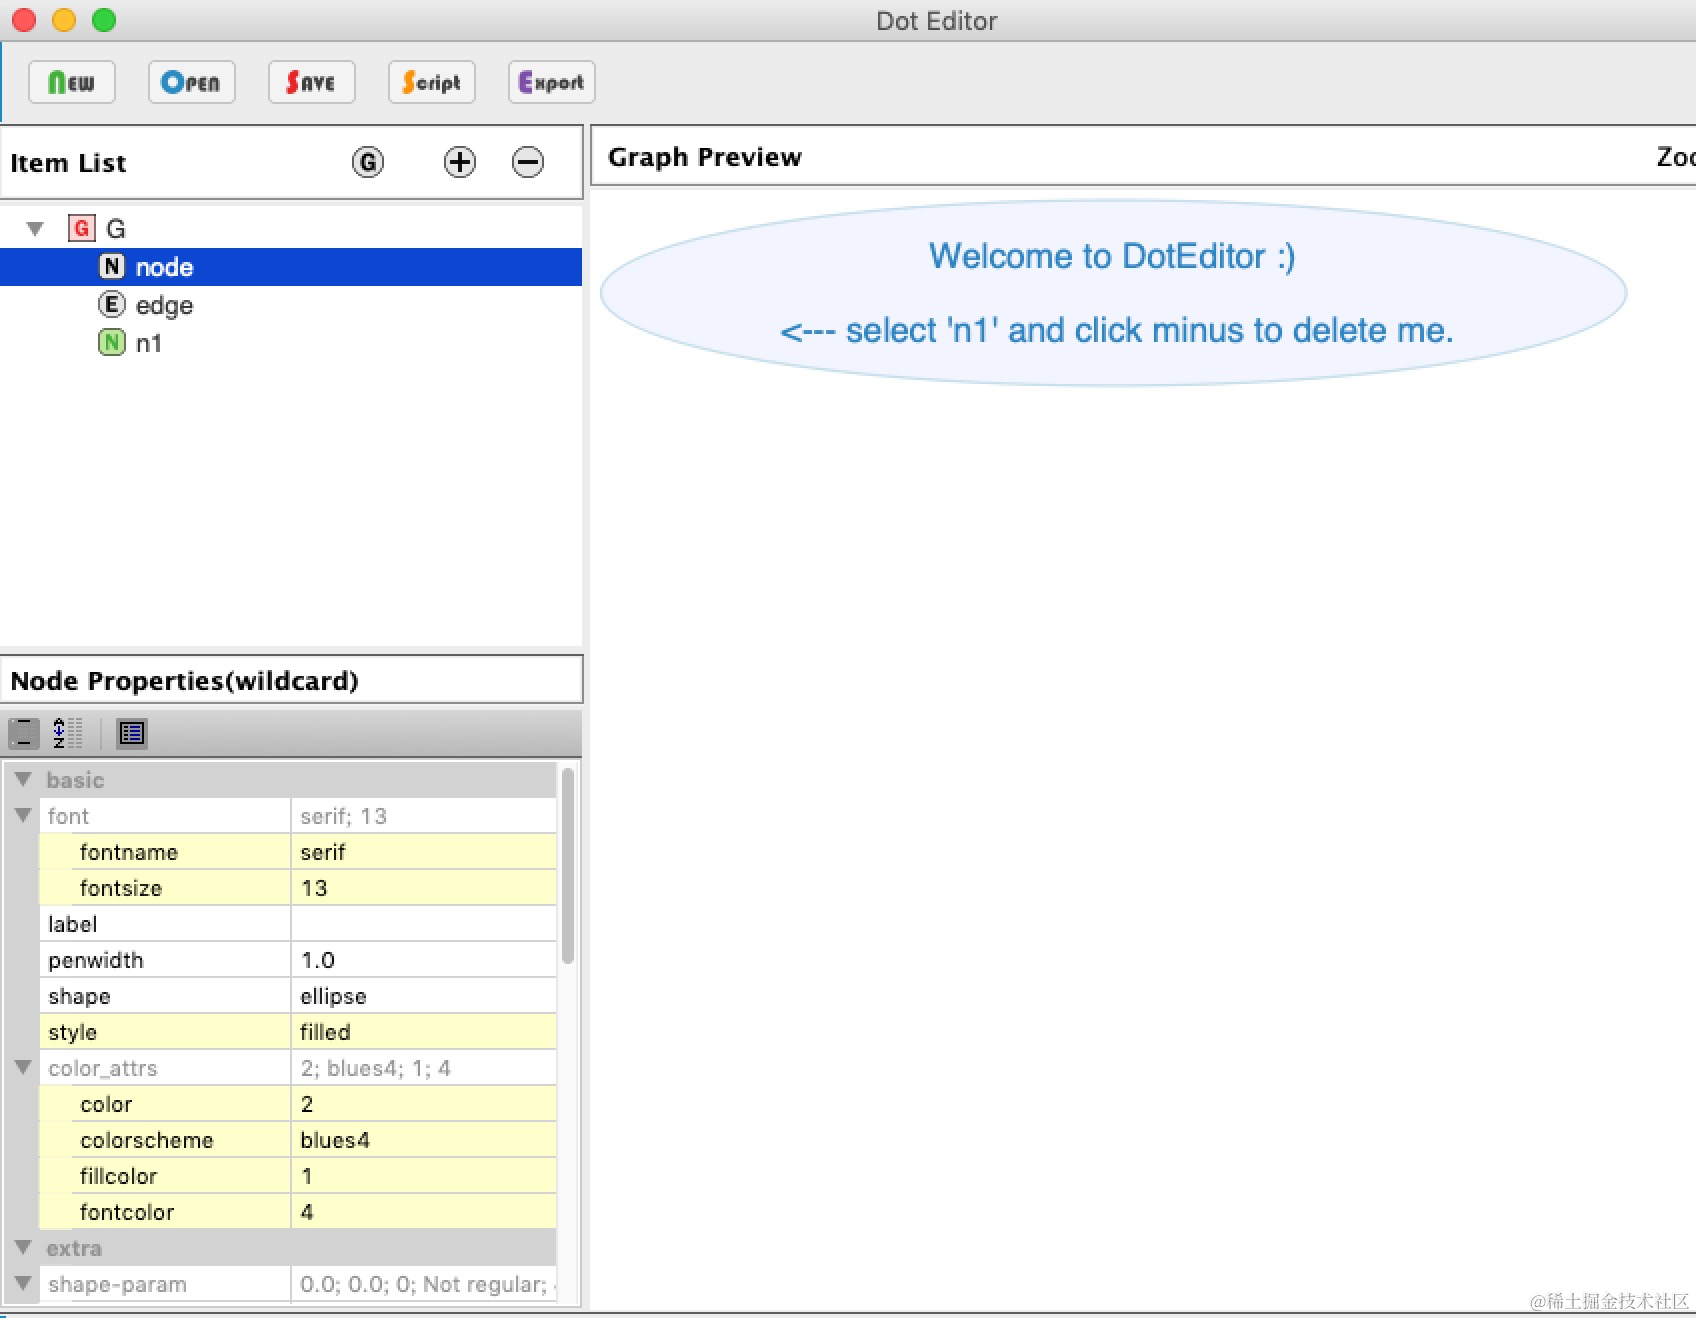The width and height of the screenshot is (1696, 1318).
Task: Open the Script view button
Action: point(431,82)
